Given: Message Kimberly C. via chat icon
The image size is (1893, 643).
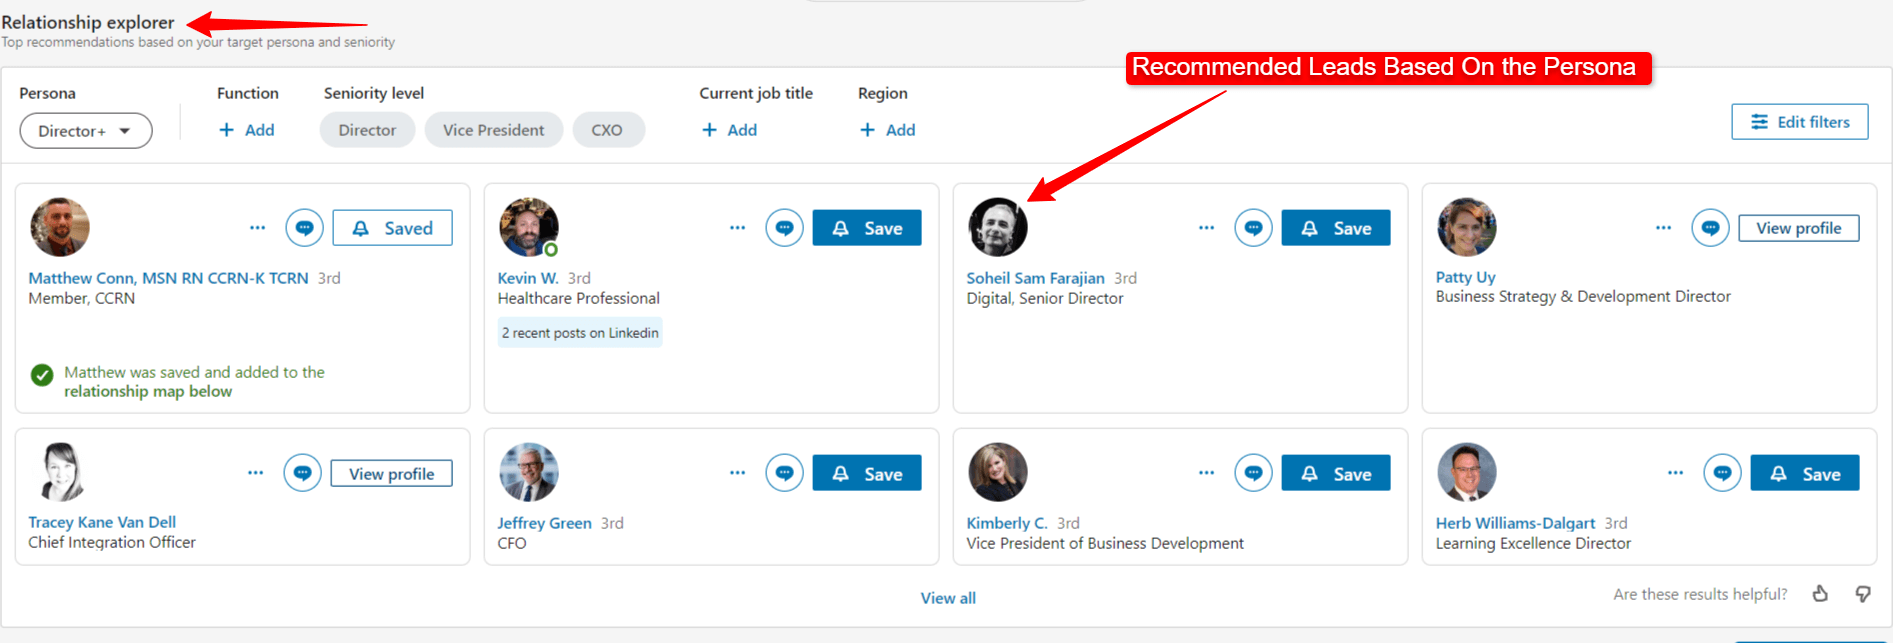Looking at the screenshot, I should pos(1253,473).
